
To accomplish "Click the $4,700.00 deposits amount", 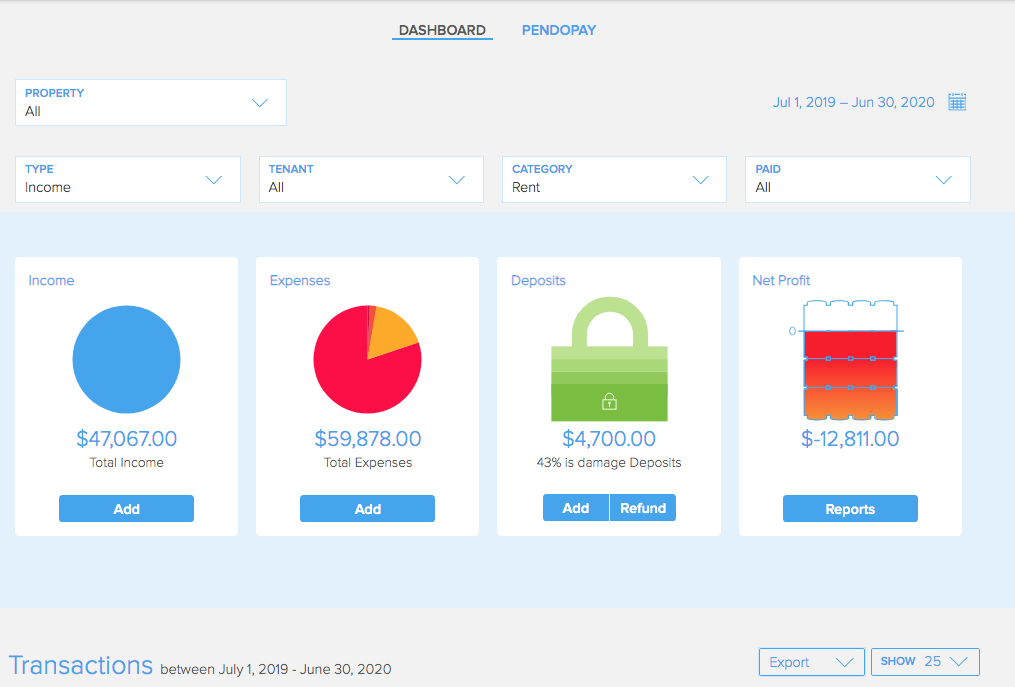I will point(609,438).
